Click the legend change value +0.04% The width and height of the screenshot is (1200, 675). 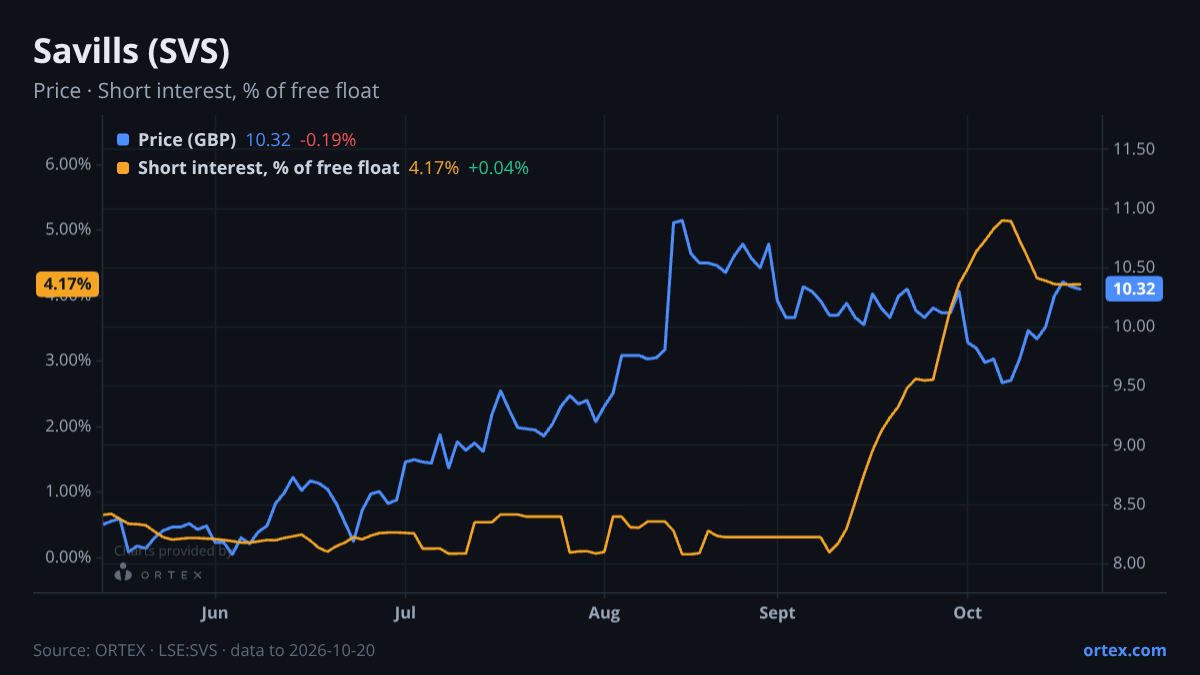[498, 168]
